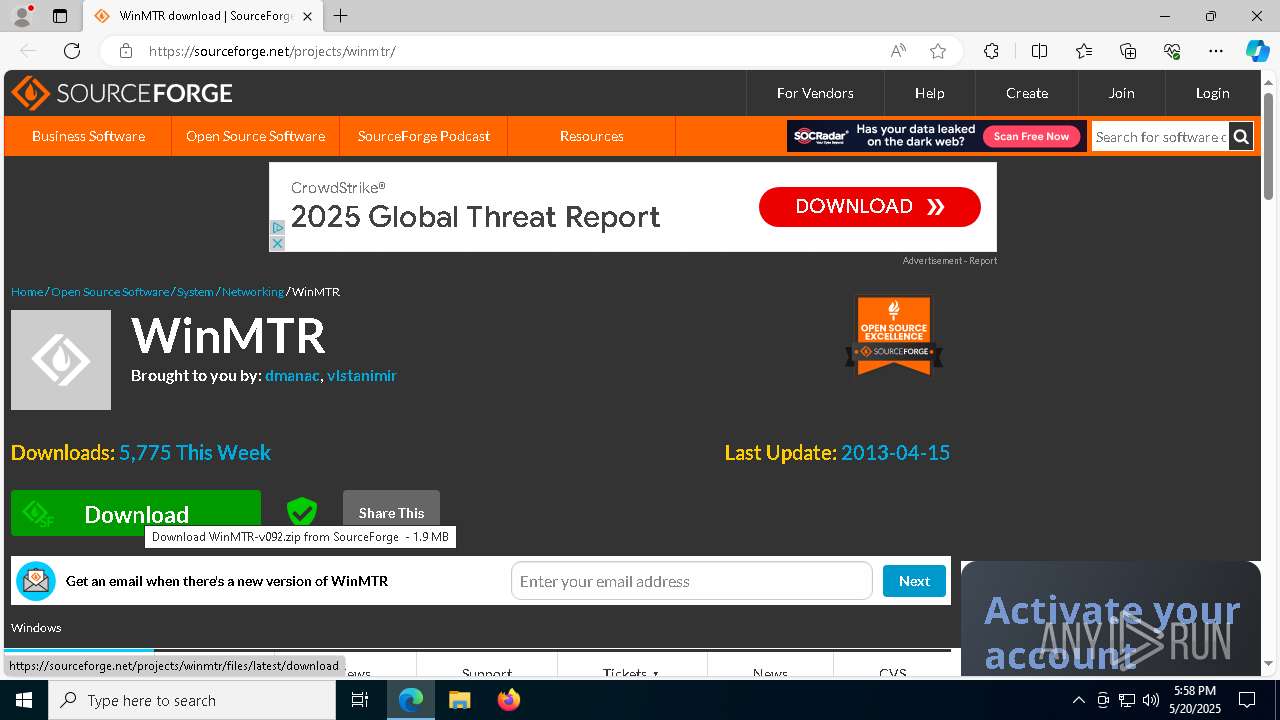Click the green Download button

136,513
